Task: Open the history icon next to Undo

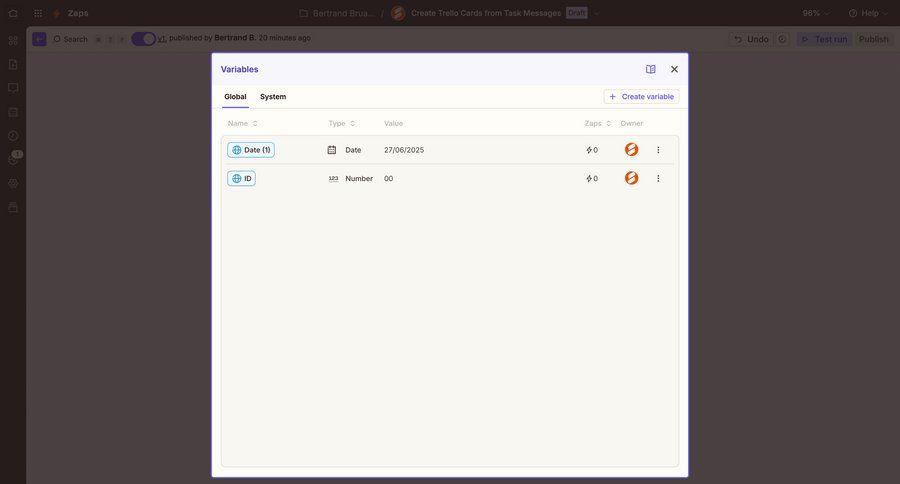Action: tap(782, 39)
